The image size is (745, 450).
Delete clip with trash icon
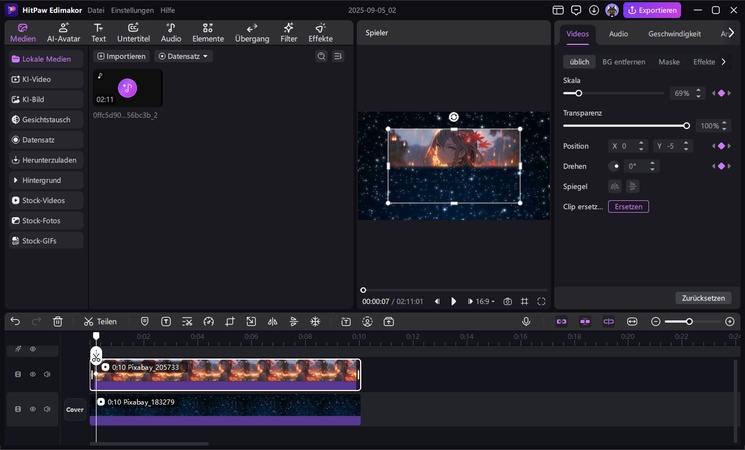point(57,322)
